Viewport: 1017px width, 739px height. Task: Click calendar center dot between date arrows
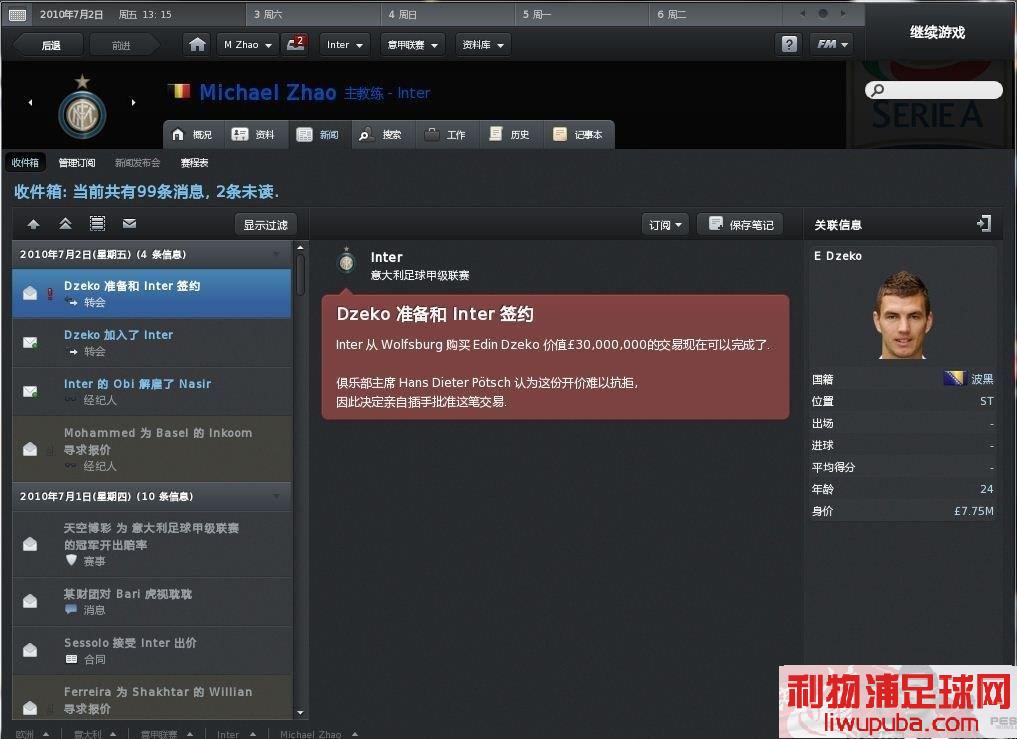823,14
